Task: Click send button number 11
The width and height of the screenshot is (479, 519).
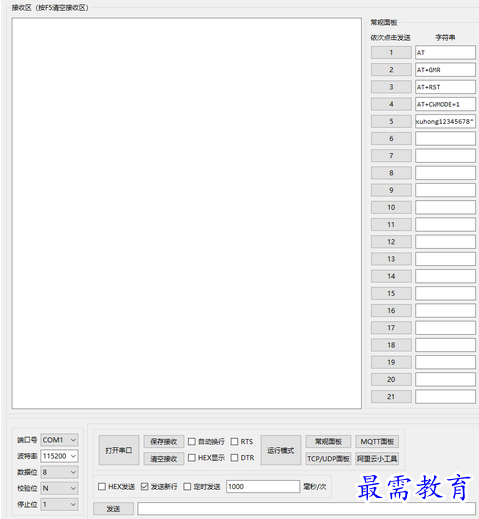Action: coord(391,224)
